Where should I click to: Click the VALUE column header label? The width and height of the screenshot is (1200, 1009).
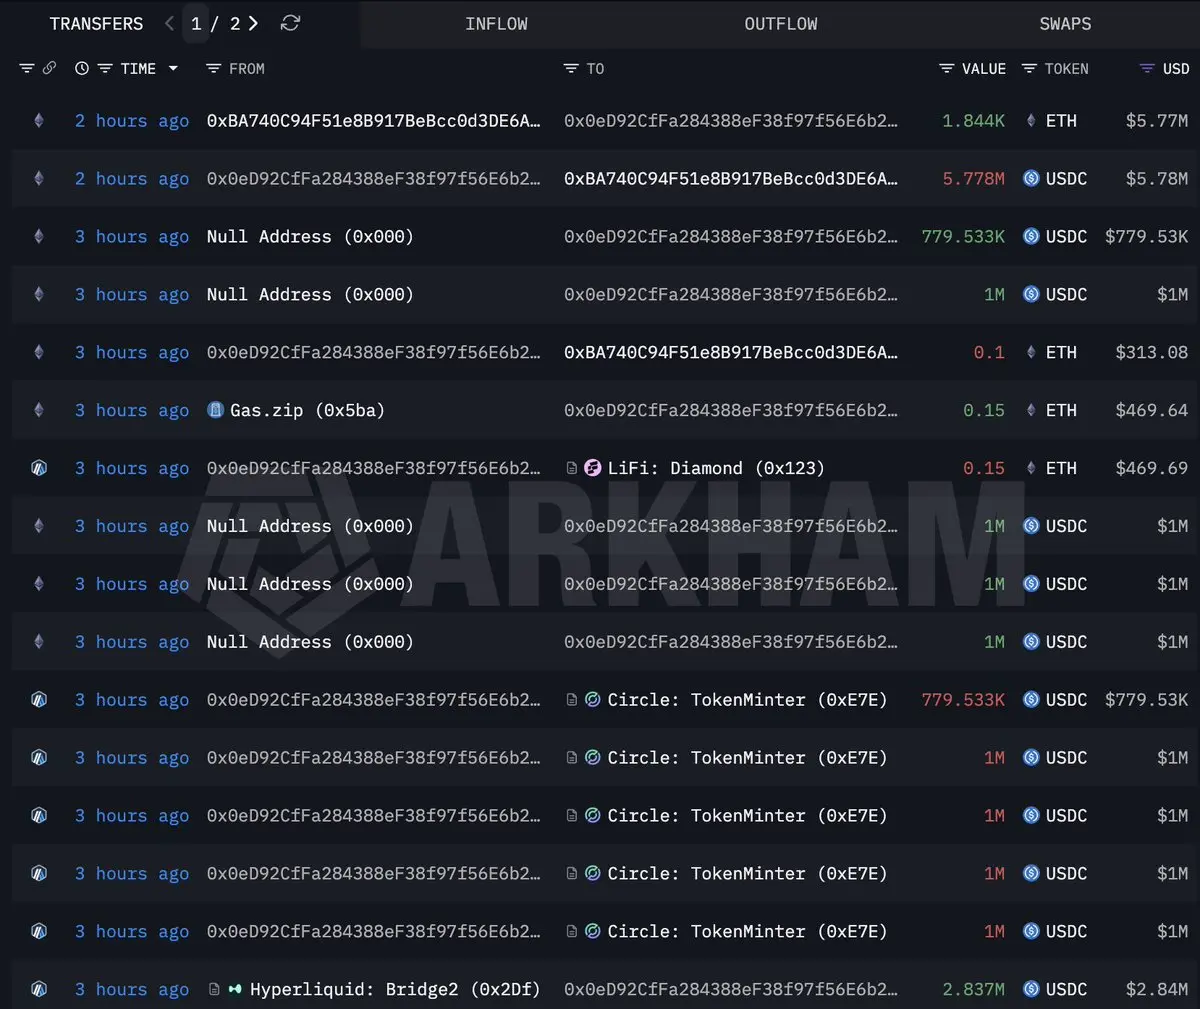click(984, 68)
